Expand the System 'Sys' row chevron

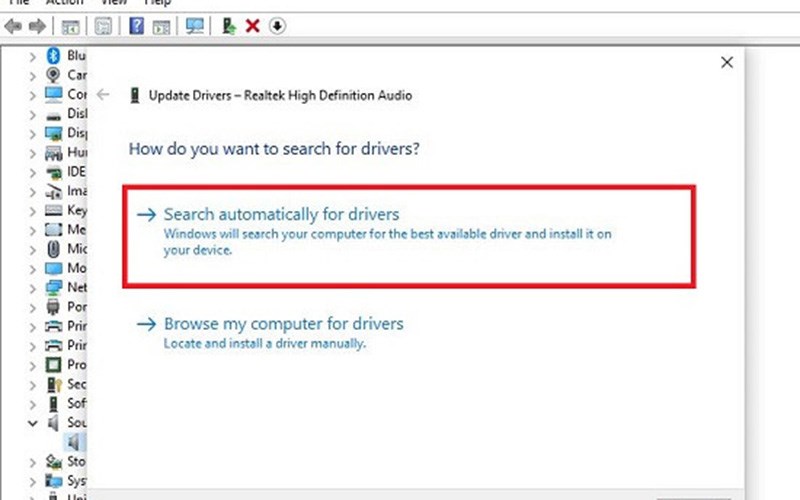(x=33, y=482)
